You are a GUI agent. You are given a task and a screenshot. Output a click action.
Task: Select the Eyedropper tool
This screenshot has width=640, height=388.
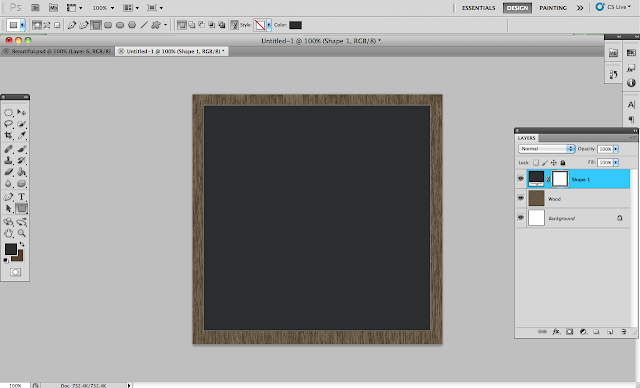(x=22, y=135)
